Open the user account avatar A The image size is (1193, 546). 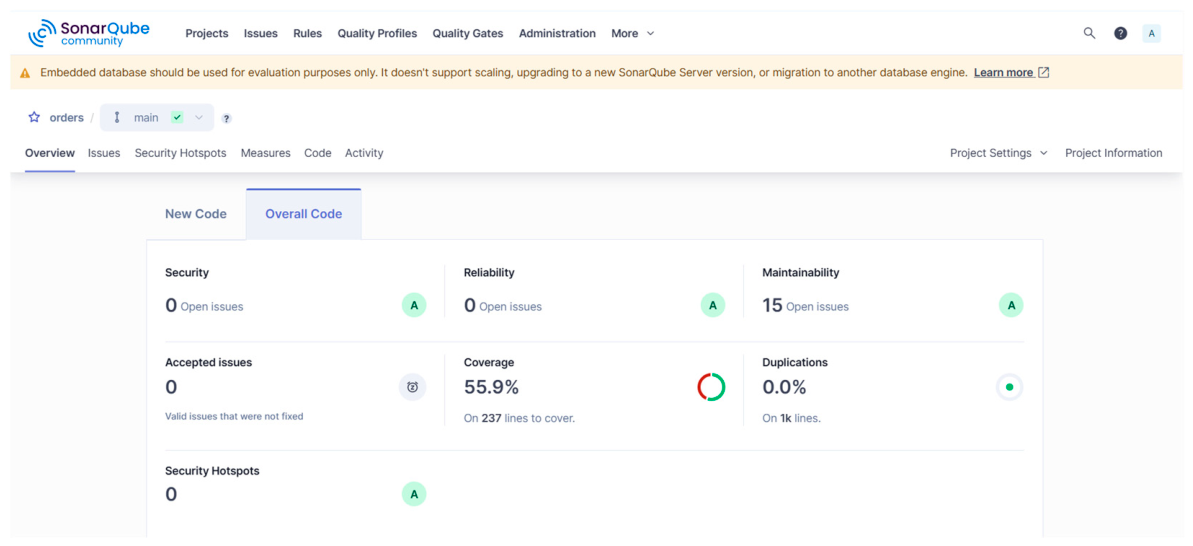(x=1152, y=33)
